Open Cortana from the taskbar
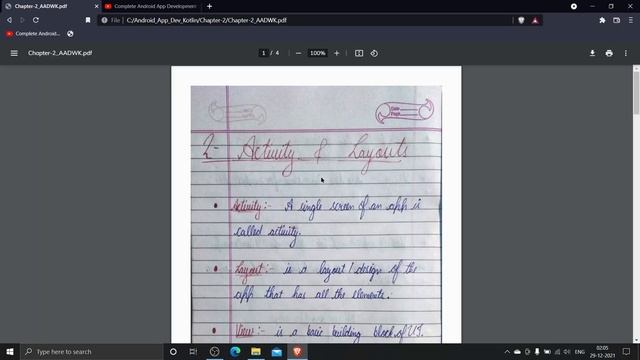The width and height of the screenshot is (640, 360). pyautogui.click(x=173, y=351)
